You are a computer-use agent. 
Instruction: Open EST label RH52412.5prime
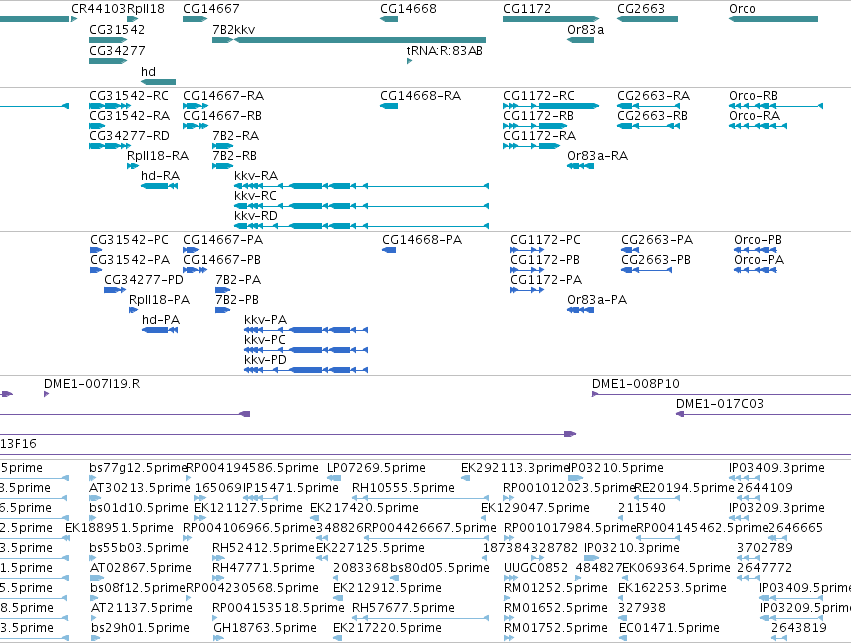pyautogui.click(x=263, y=549)
